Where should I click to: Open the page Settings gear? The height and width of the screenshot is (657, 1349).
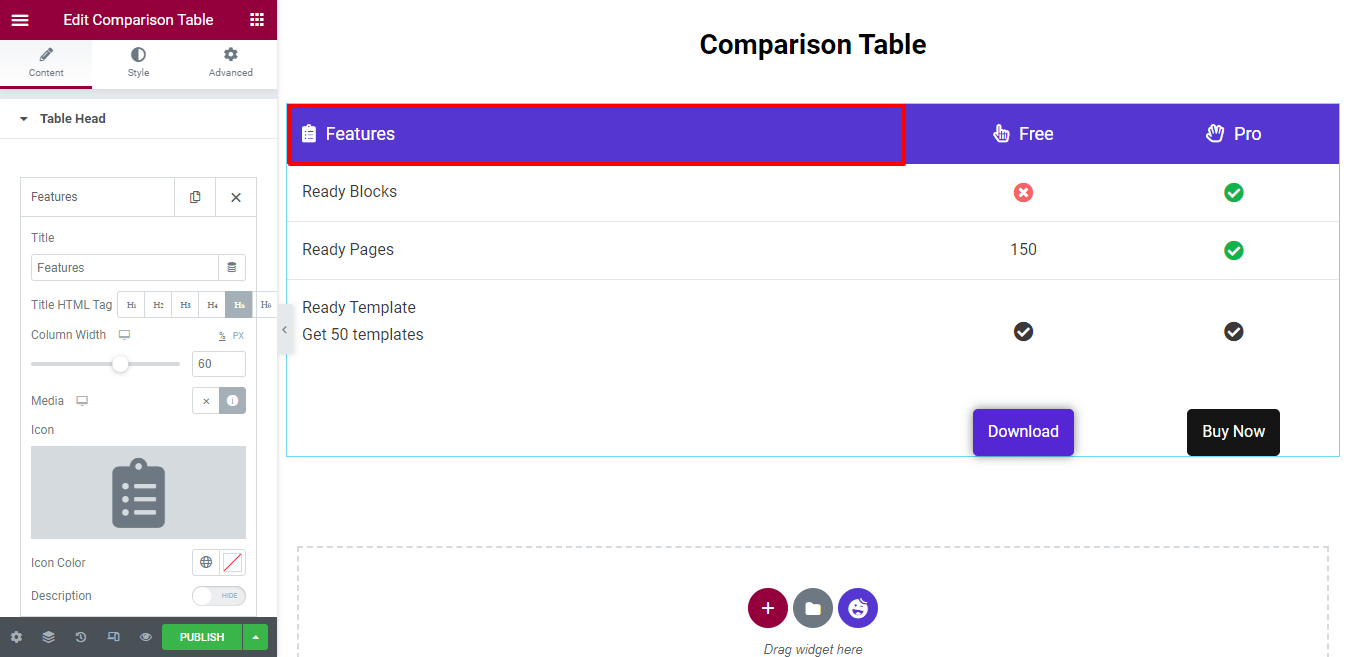coord(16,637)
